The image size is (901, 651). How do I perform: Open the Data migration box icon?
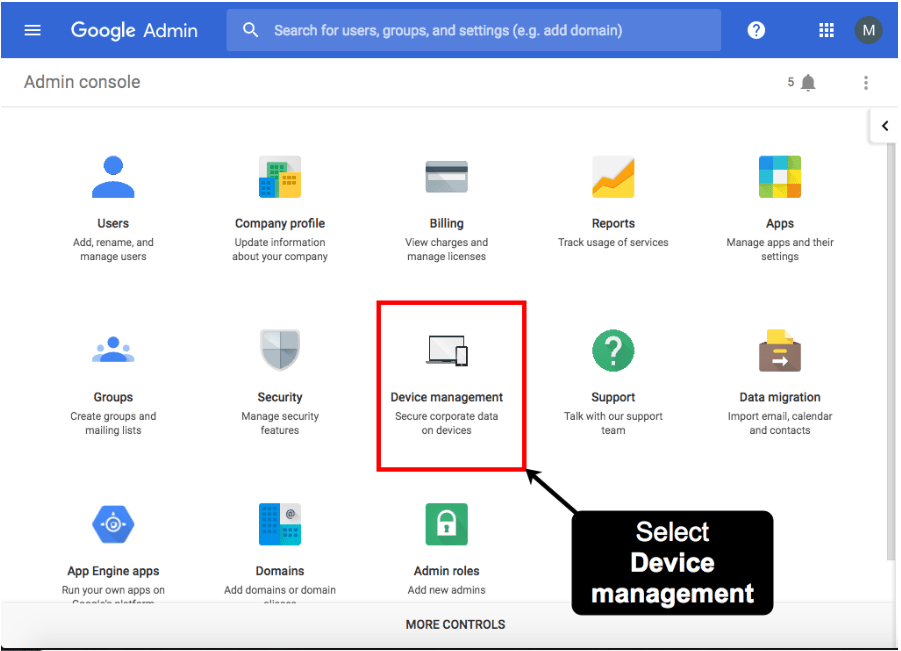(x=780, y=350)
